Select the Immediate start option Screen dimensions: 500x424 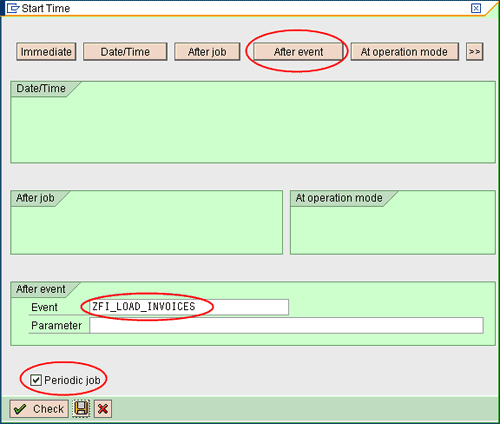pos(46,52)
